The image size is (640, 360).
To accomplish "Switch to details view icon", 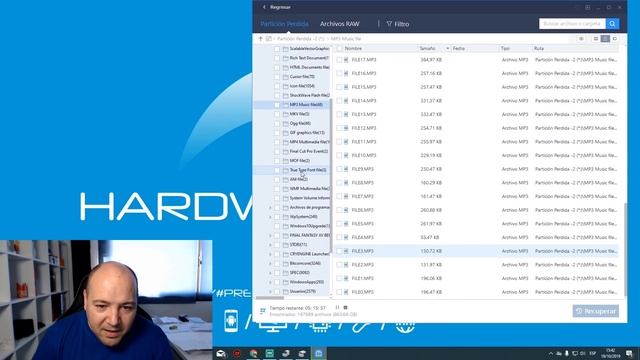I will coord(605,39).
